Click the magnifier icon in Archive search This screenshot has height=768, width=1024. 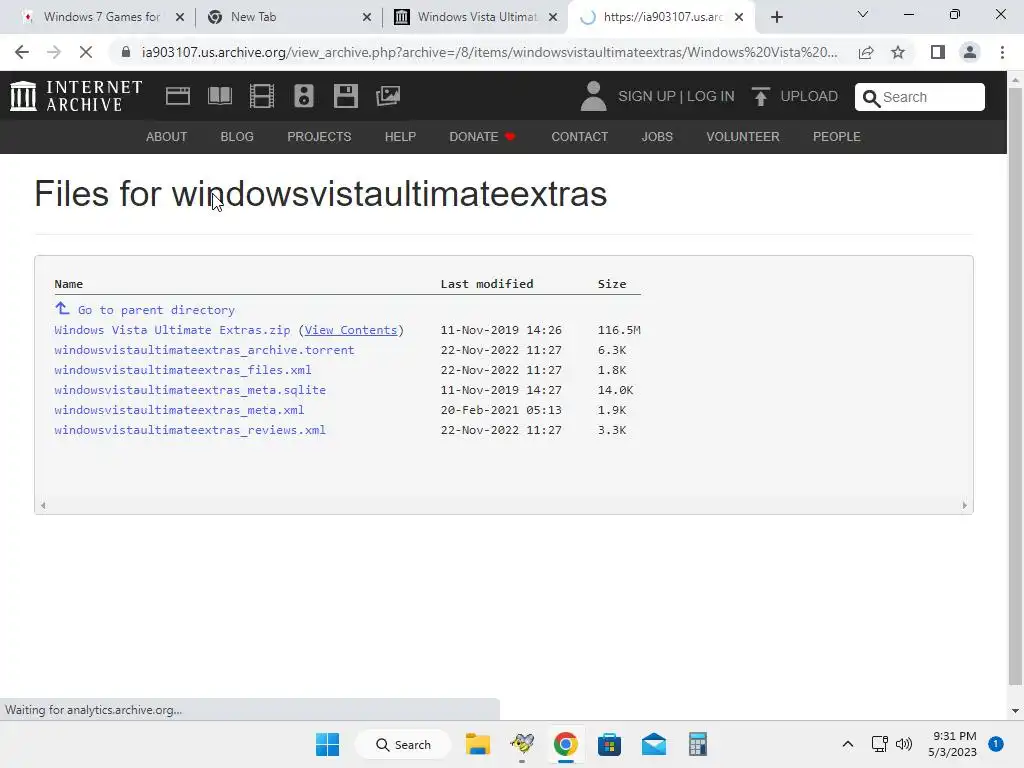point(871,98)
